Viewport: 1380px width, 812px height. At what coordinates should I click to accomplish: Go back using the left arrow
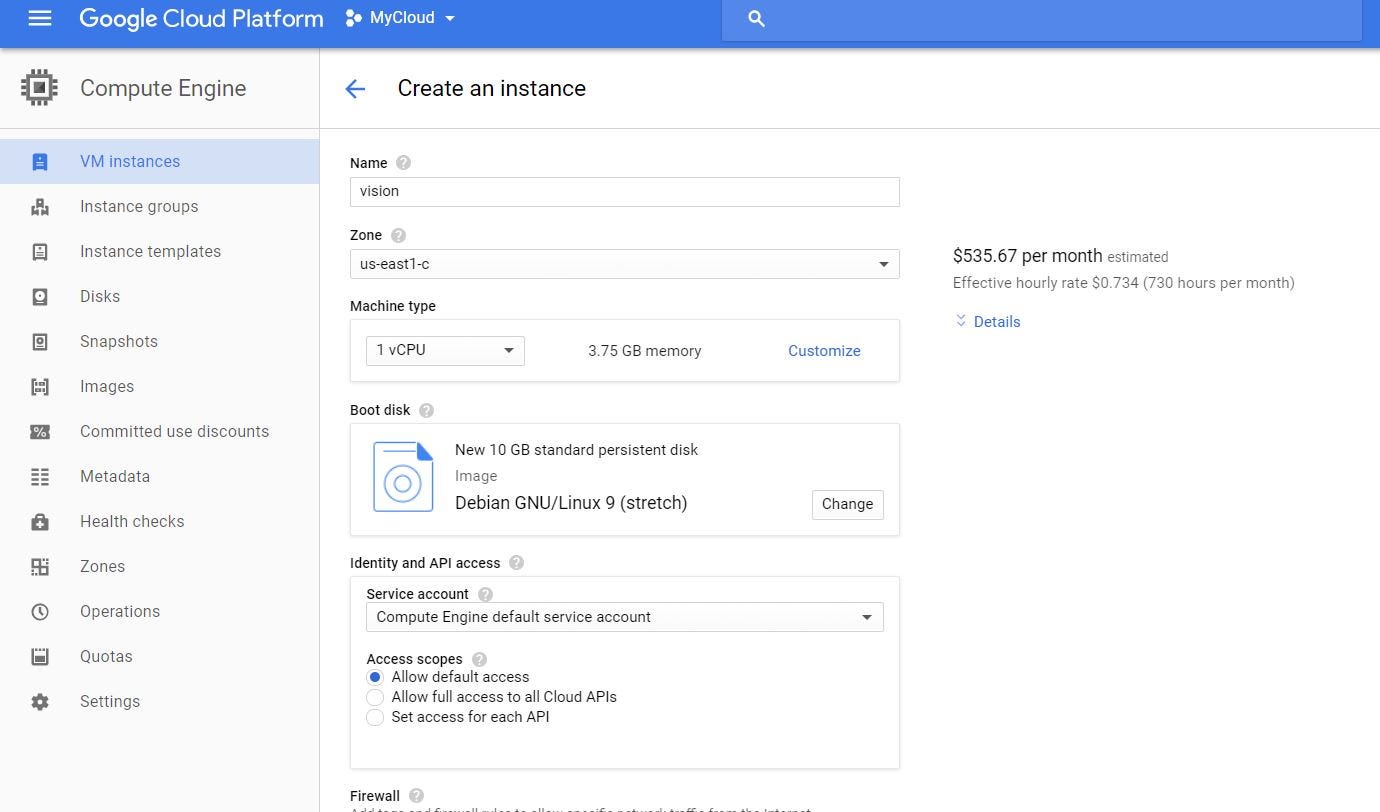point(355,89)
